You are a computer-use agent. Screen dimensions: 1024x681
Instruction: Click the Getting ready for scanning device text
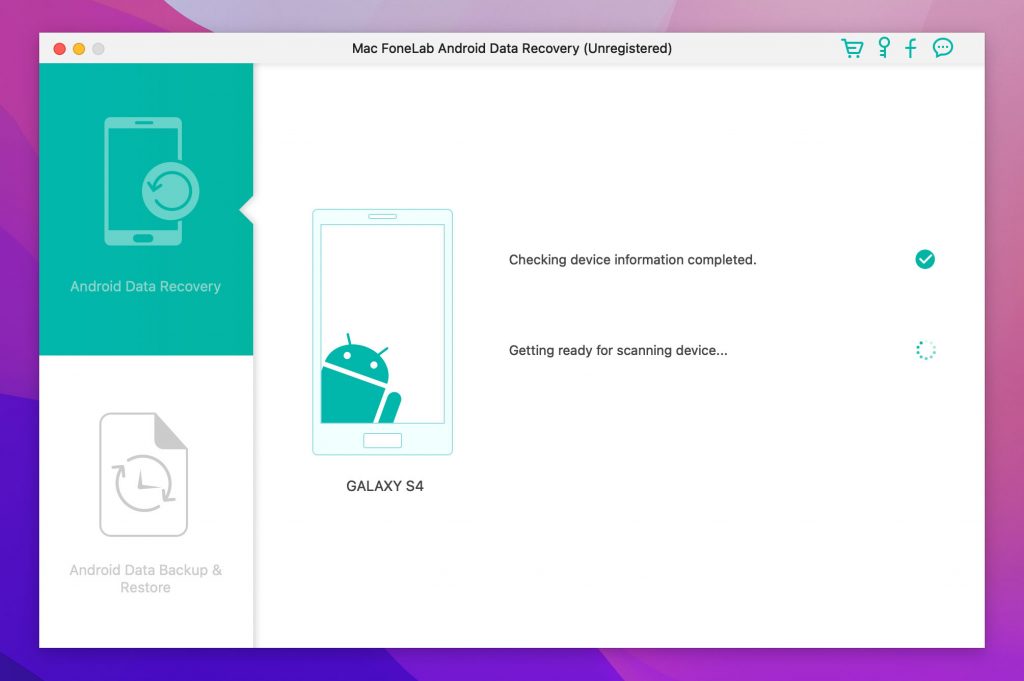(x=618, y=350)
